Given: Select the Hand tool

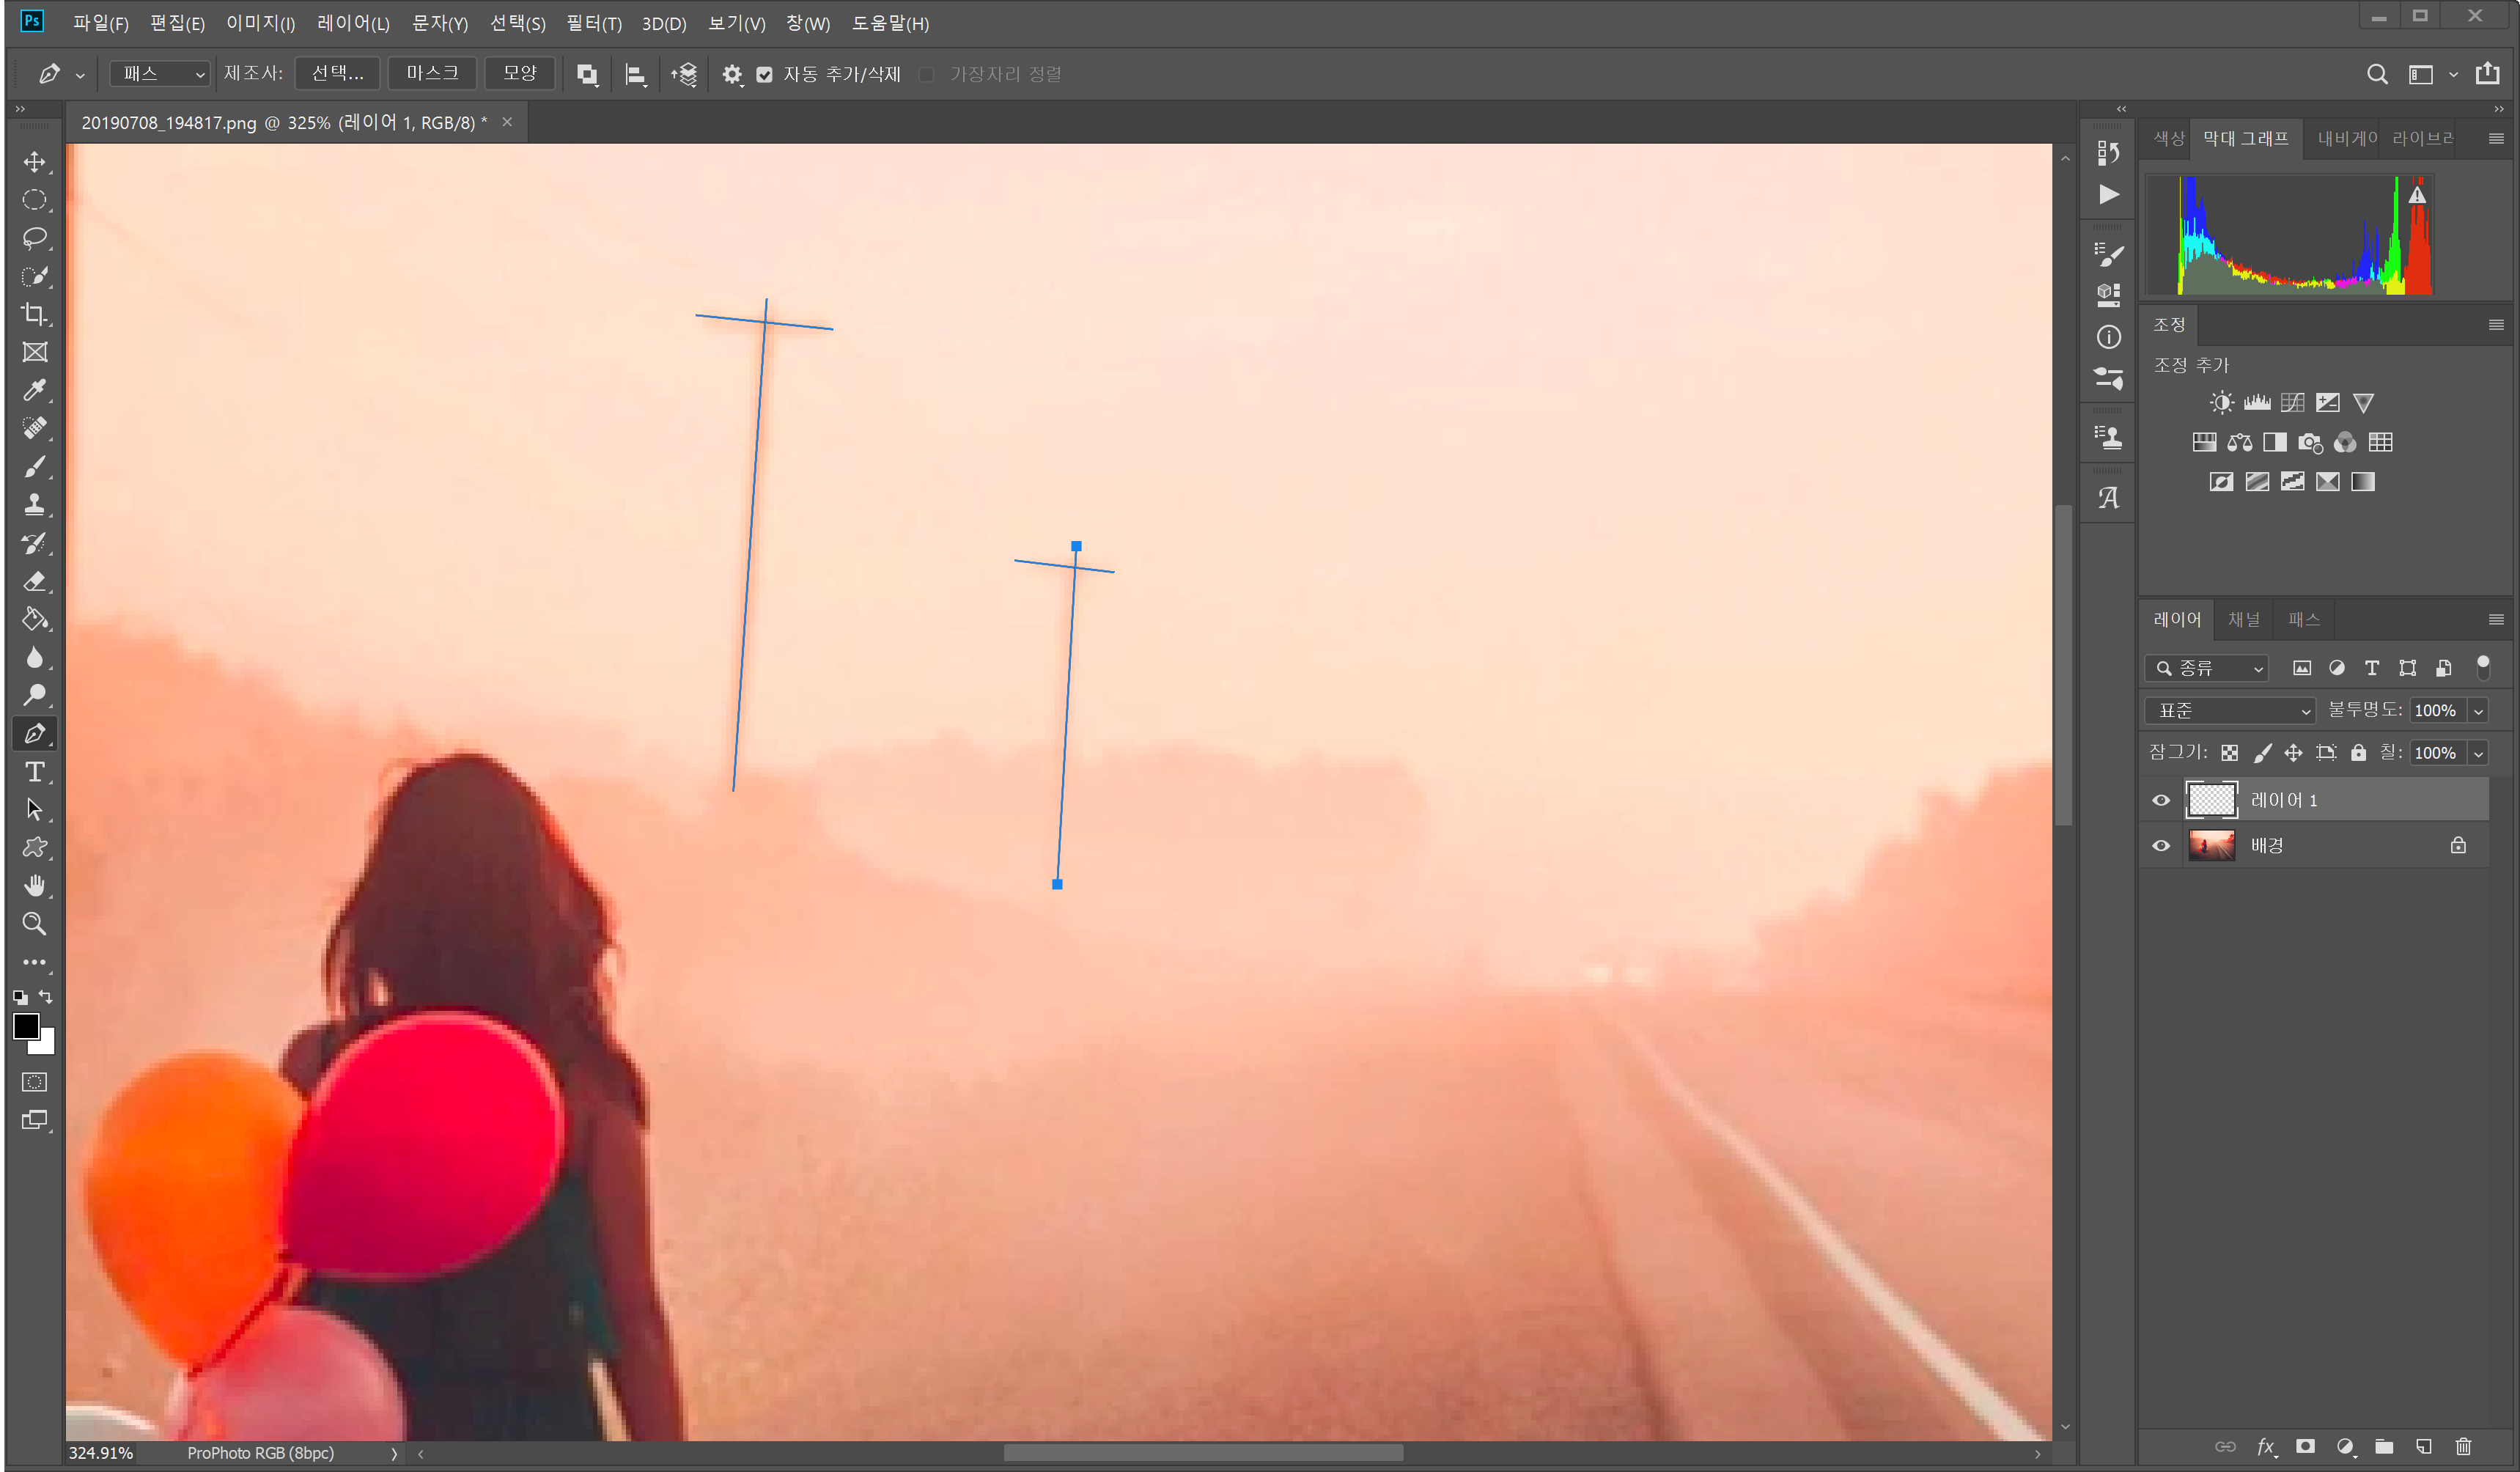Looking at the screenshot, I should click(x=34, y=886).
